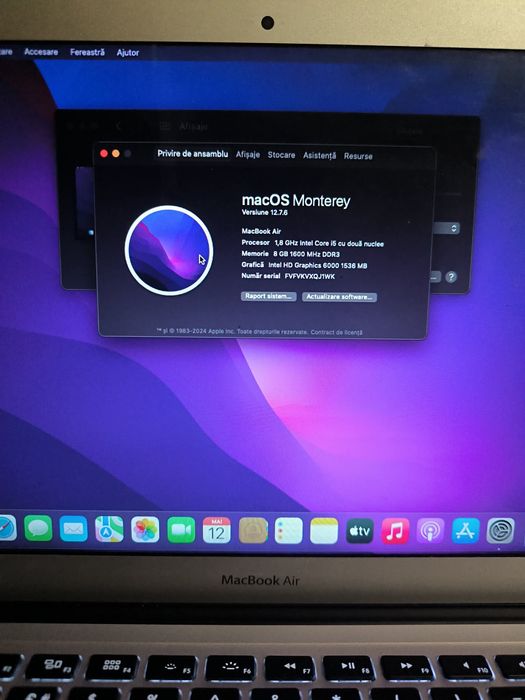
Task: Open Contract de licență link
Action: (x=336, y=332)
